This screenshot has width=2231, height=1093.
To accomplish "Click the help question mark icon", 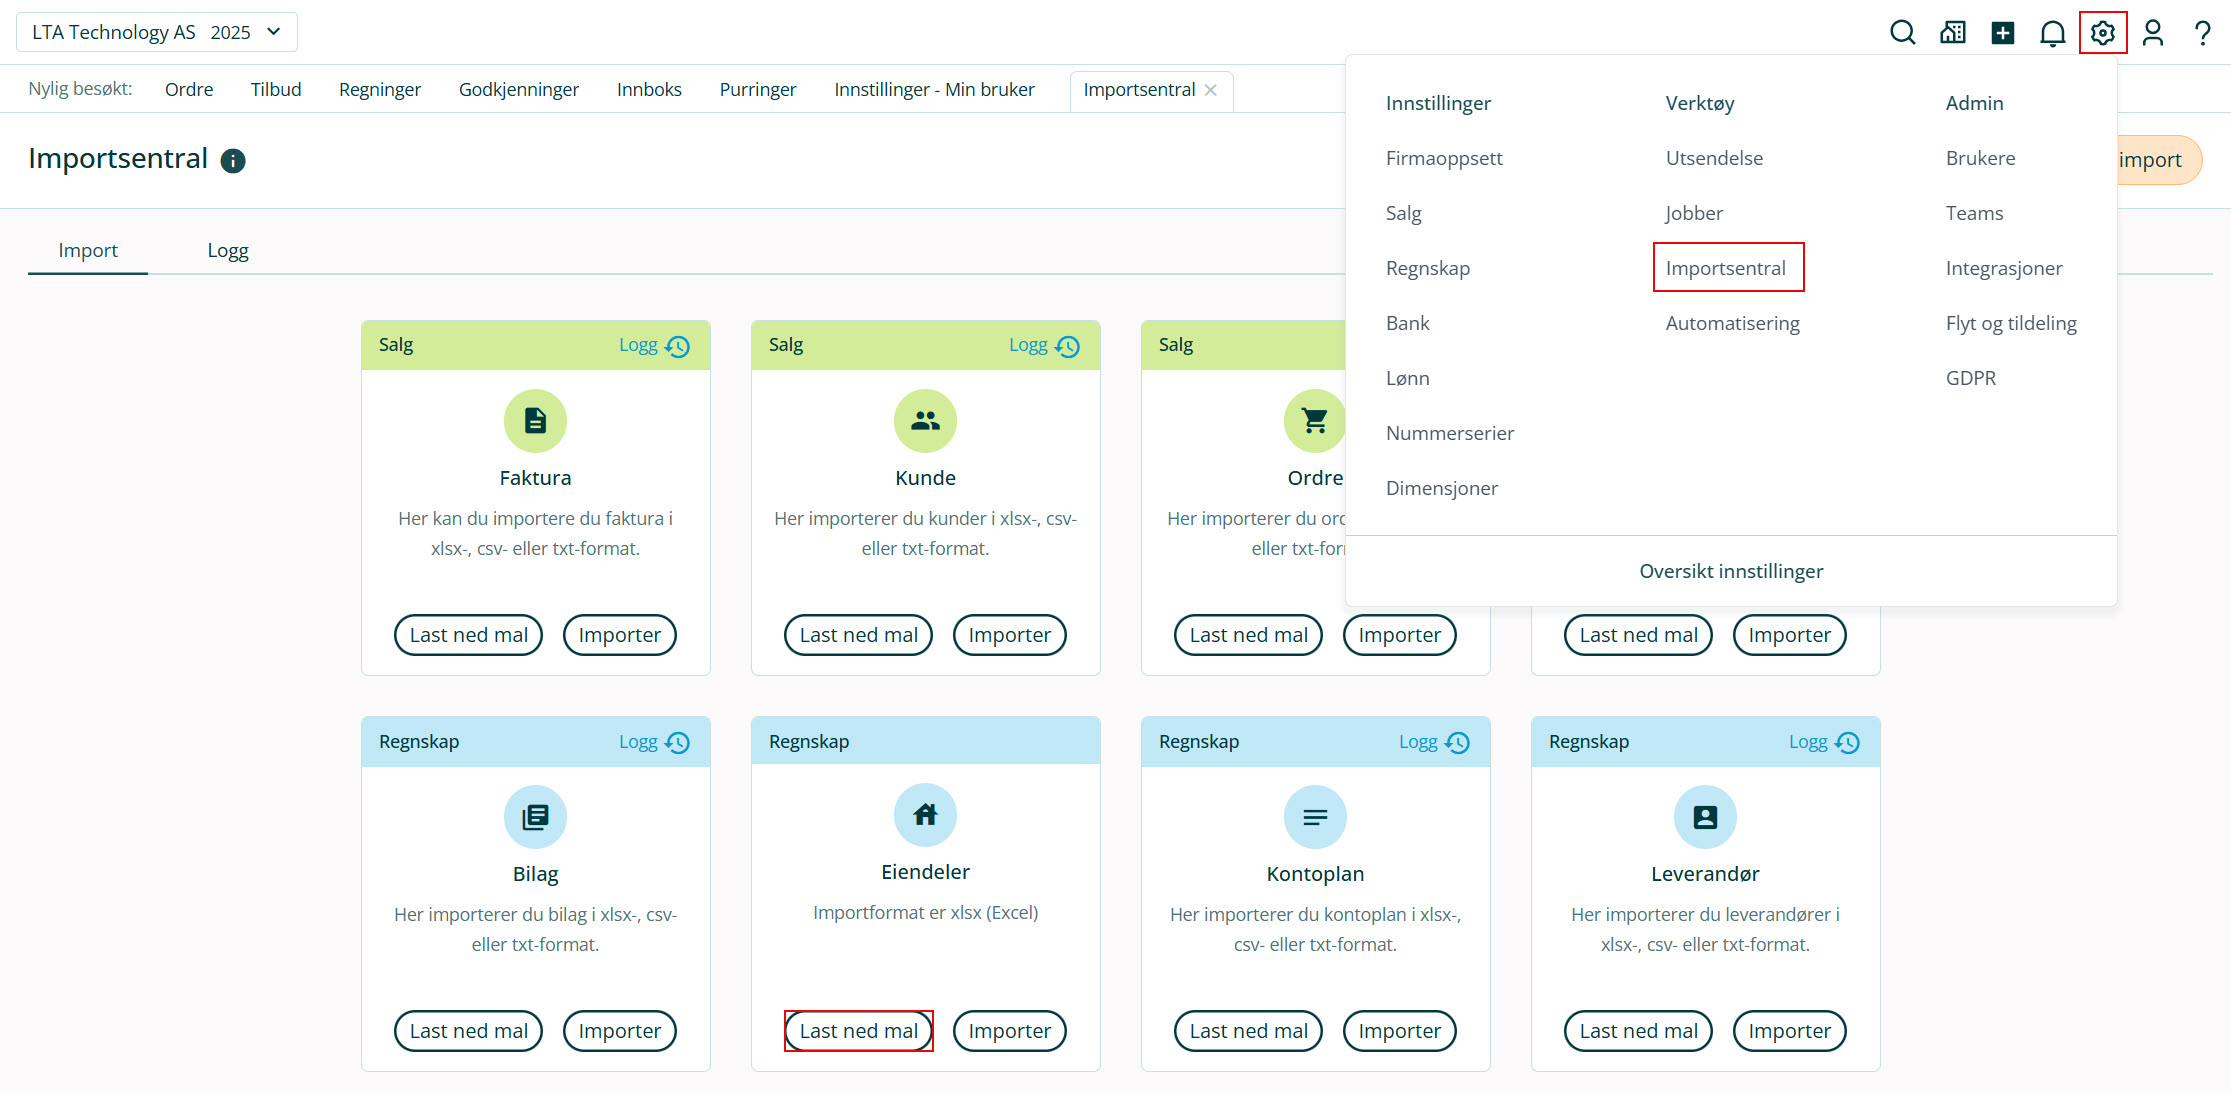I will pos(2202,33).
